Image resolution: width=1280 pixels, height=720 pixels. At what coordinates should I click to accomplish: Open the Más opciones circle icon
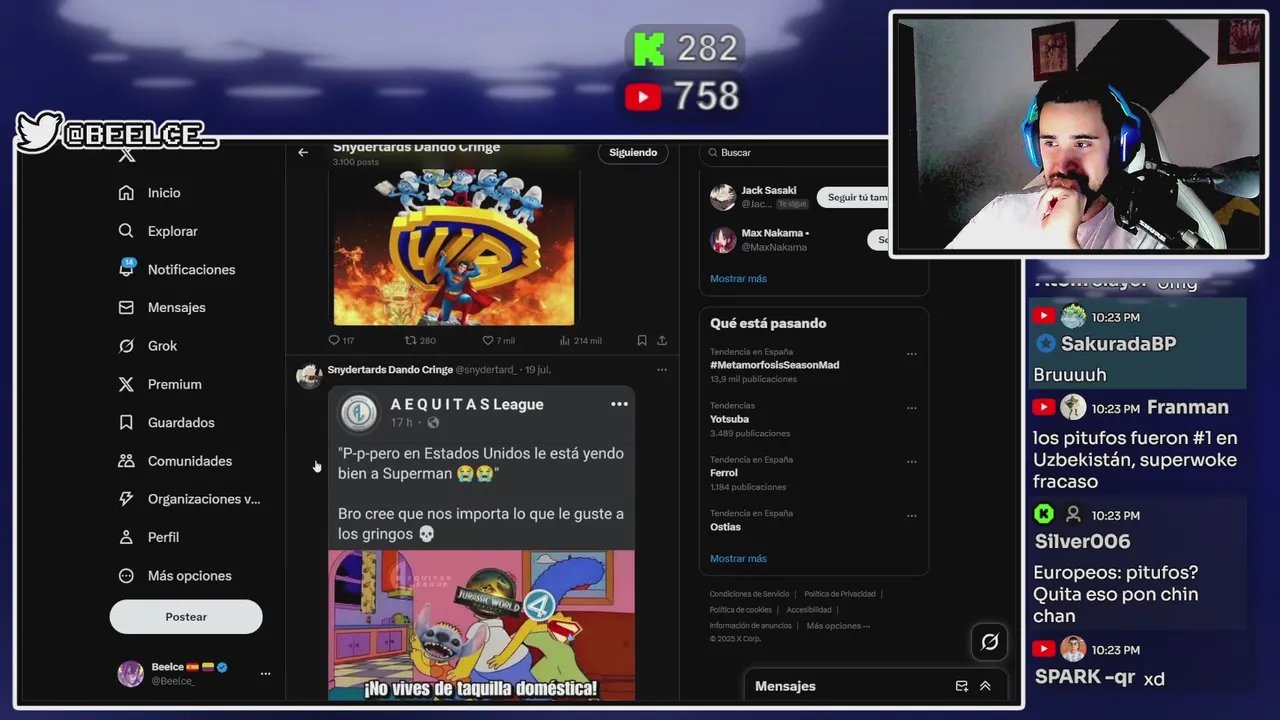pos(126,576)
